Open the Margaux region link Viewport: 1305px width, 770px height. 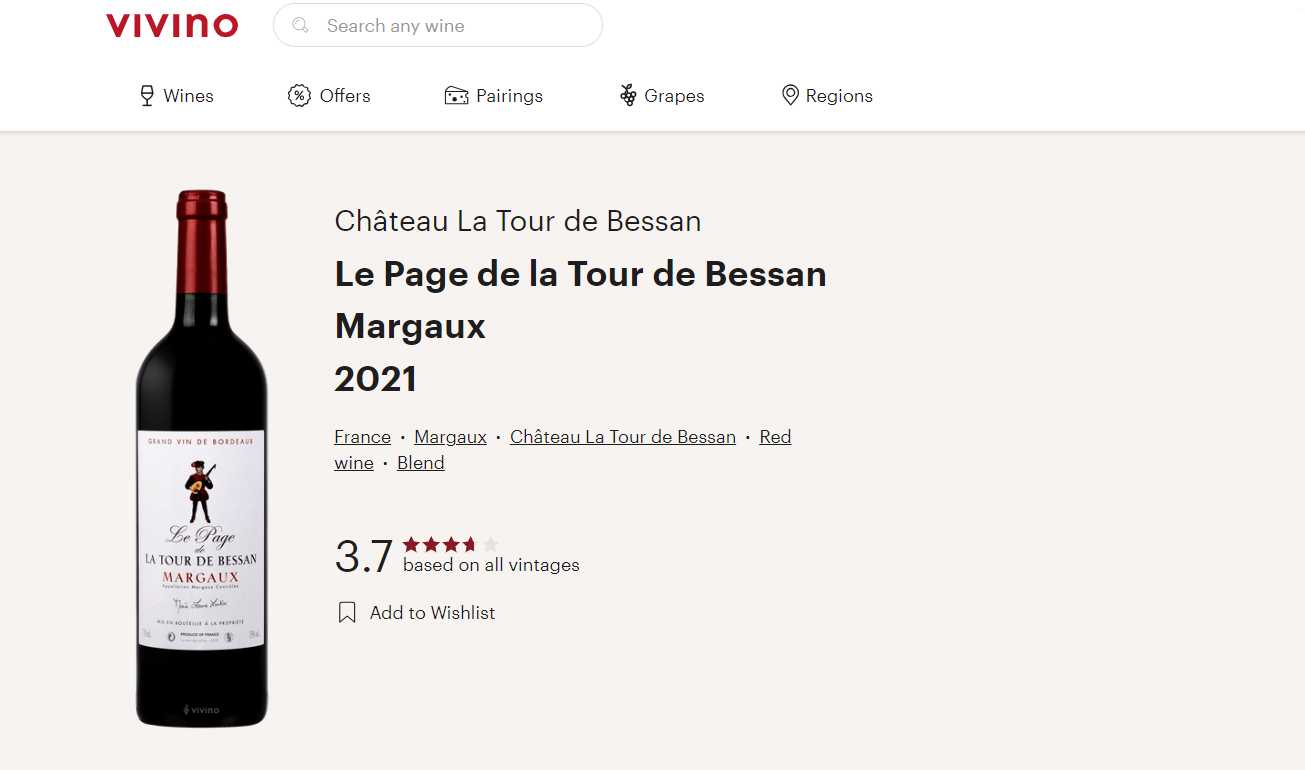click(x=450, y=437)
